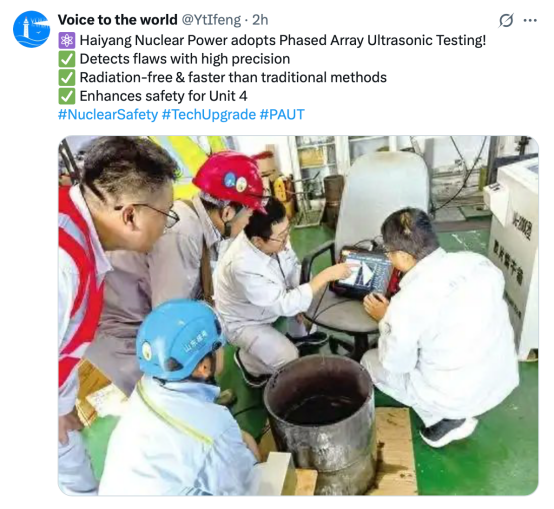Image resolution: width=554 pixels, height=509 pixels.
Task: Click the checkmark beside "Detects flaws"
Action: 66,59
